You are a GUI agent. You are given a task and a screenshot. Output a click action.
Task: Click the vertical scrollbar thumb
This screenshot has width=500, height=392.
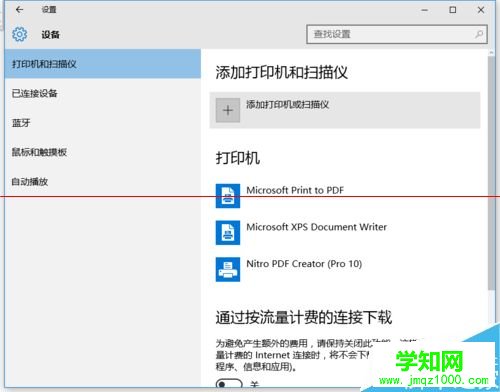coord(491,173)
